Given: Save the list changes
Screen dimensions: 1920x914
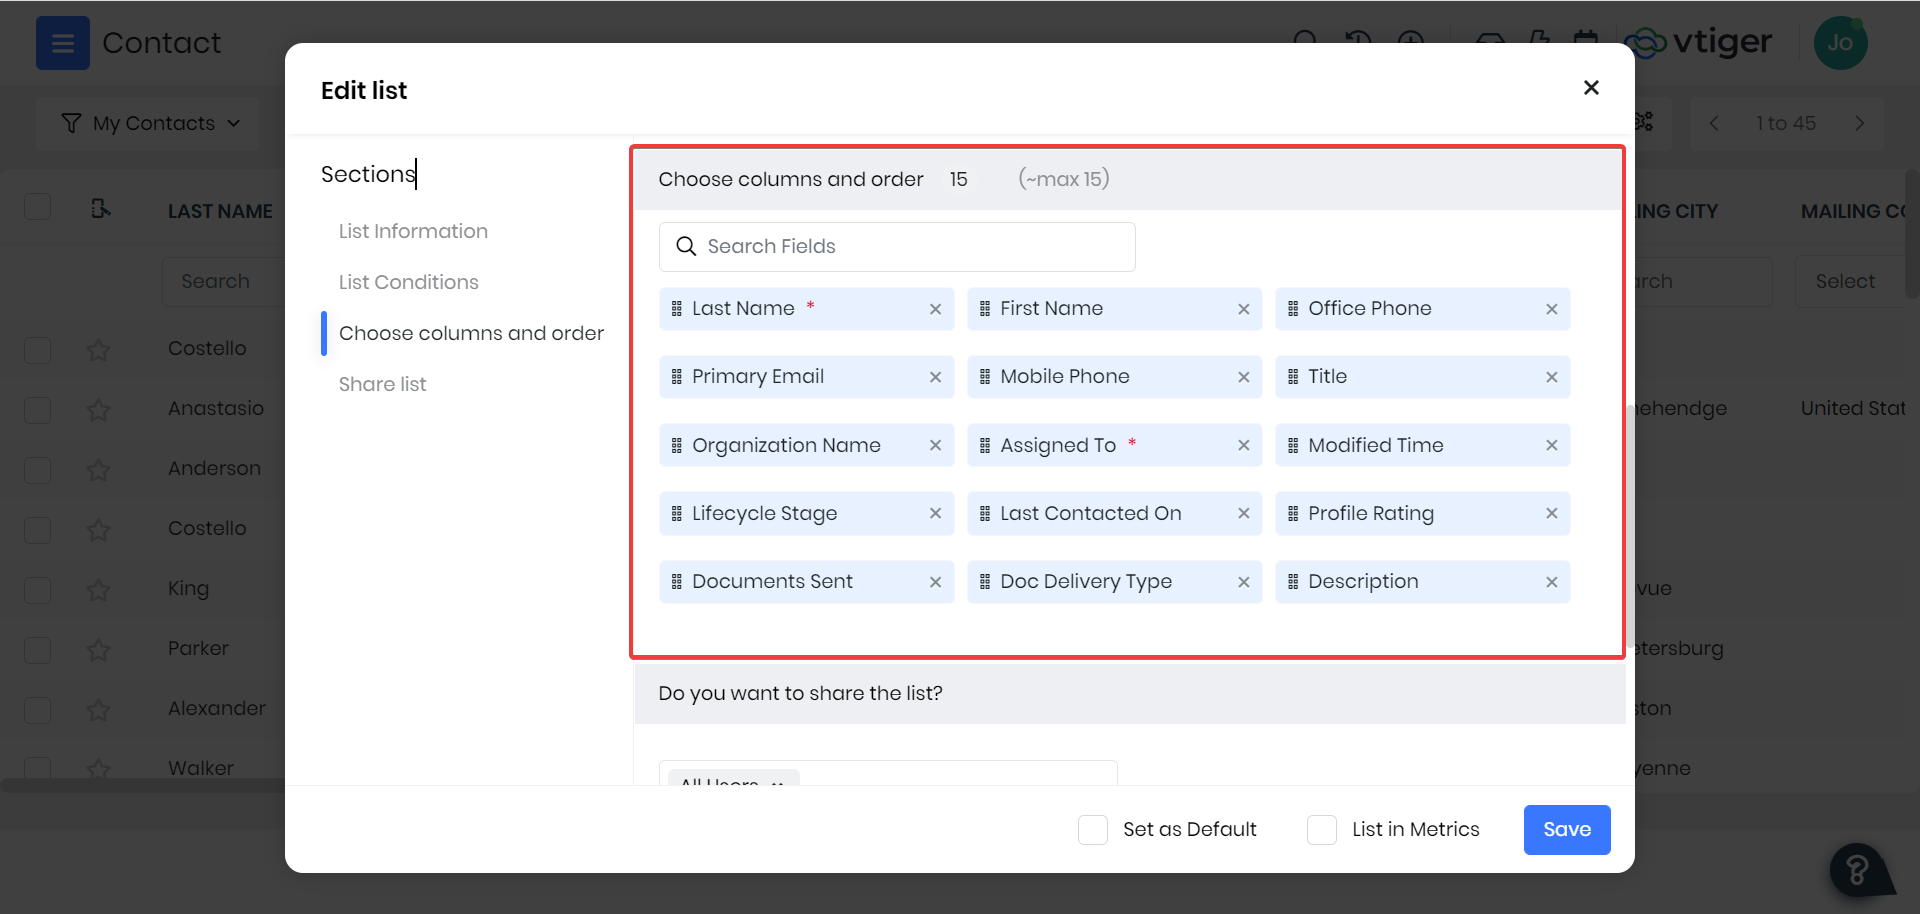Looking at the screenshot, I should coord(1566,830).
